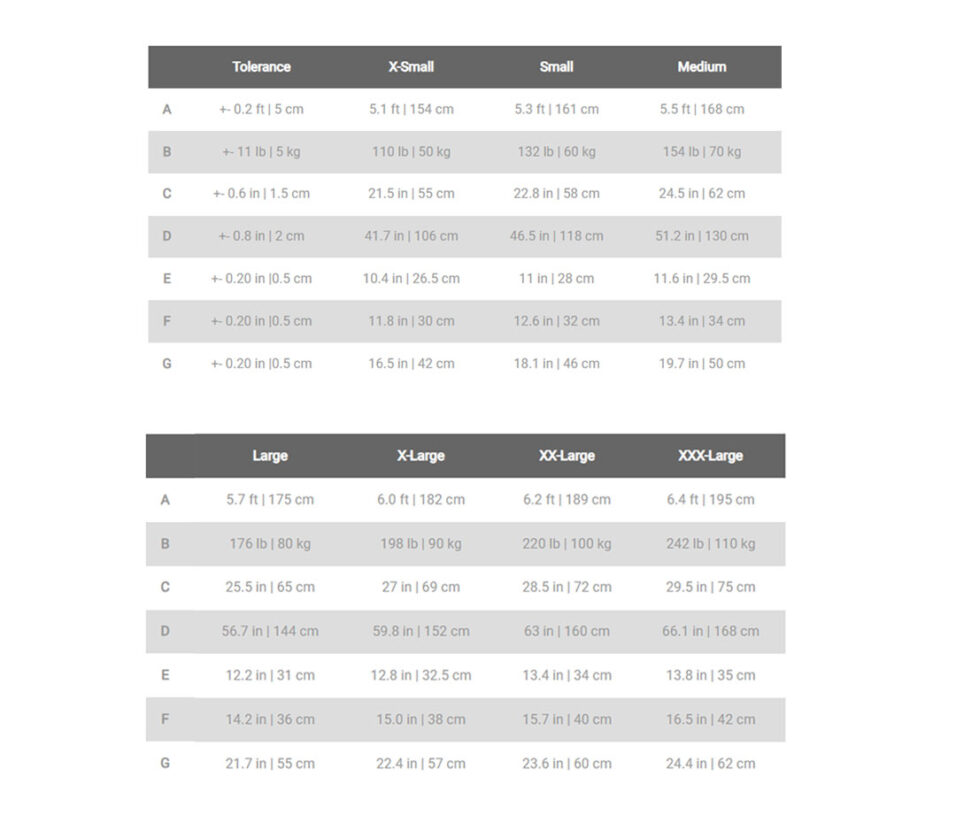Screen dimensions: 956x838
Task: Select the X-Small column header
Action: [411, 66]
